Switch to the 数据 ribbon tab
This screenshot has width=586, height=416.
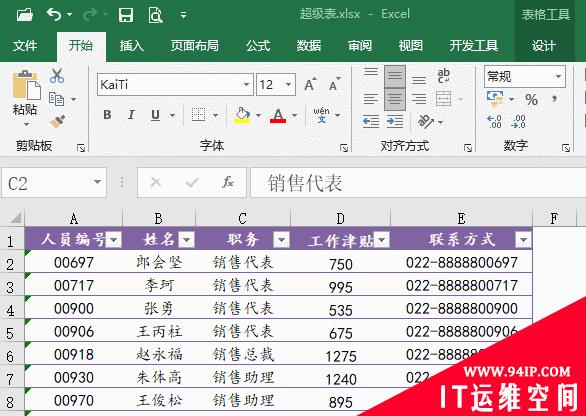pyautogui.click(x=309, y=46)
